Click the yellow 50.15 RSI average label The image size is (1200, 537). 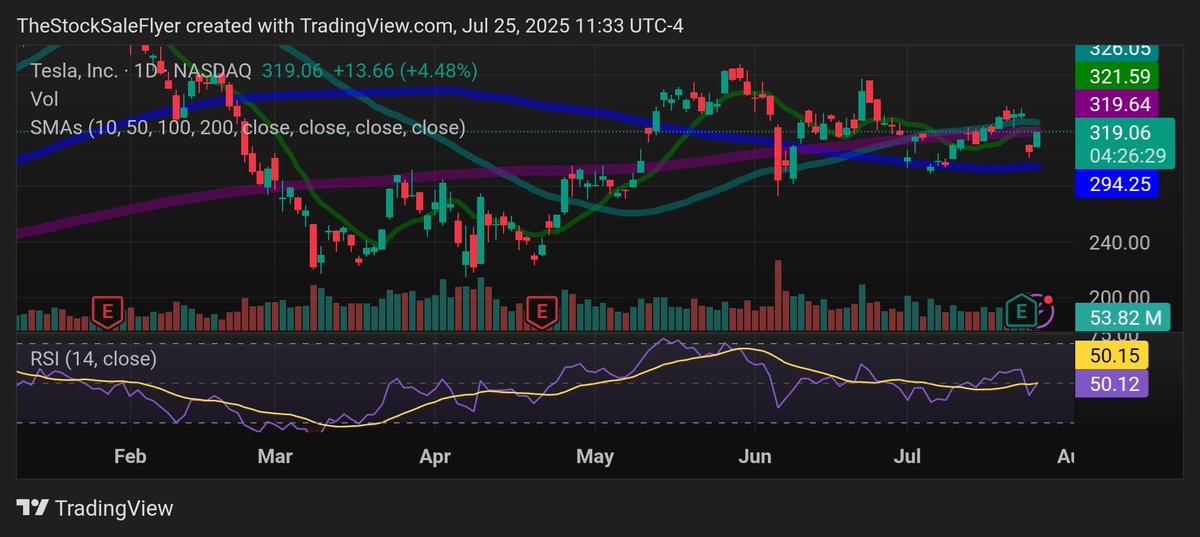click(x=1113, y=356)
